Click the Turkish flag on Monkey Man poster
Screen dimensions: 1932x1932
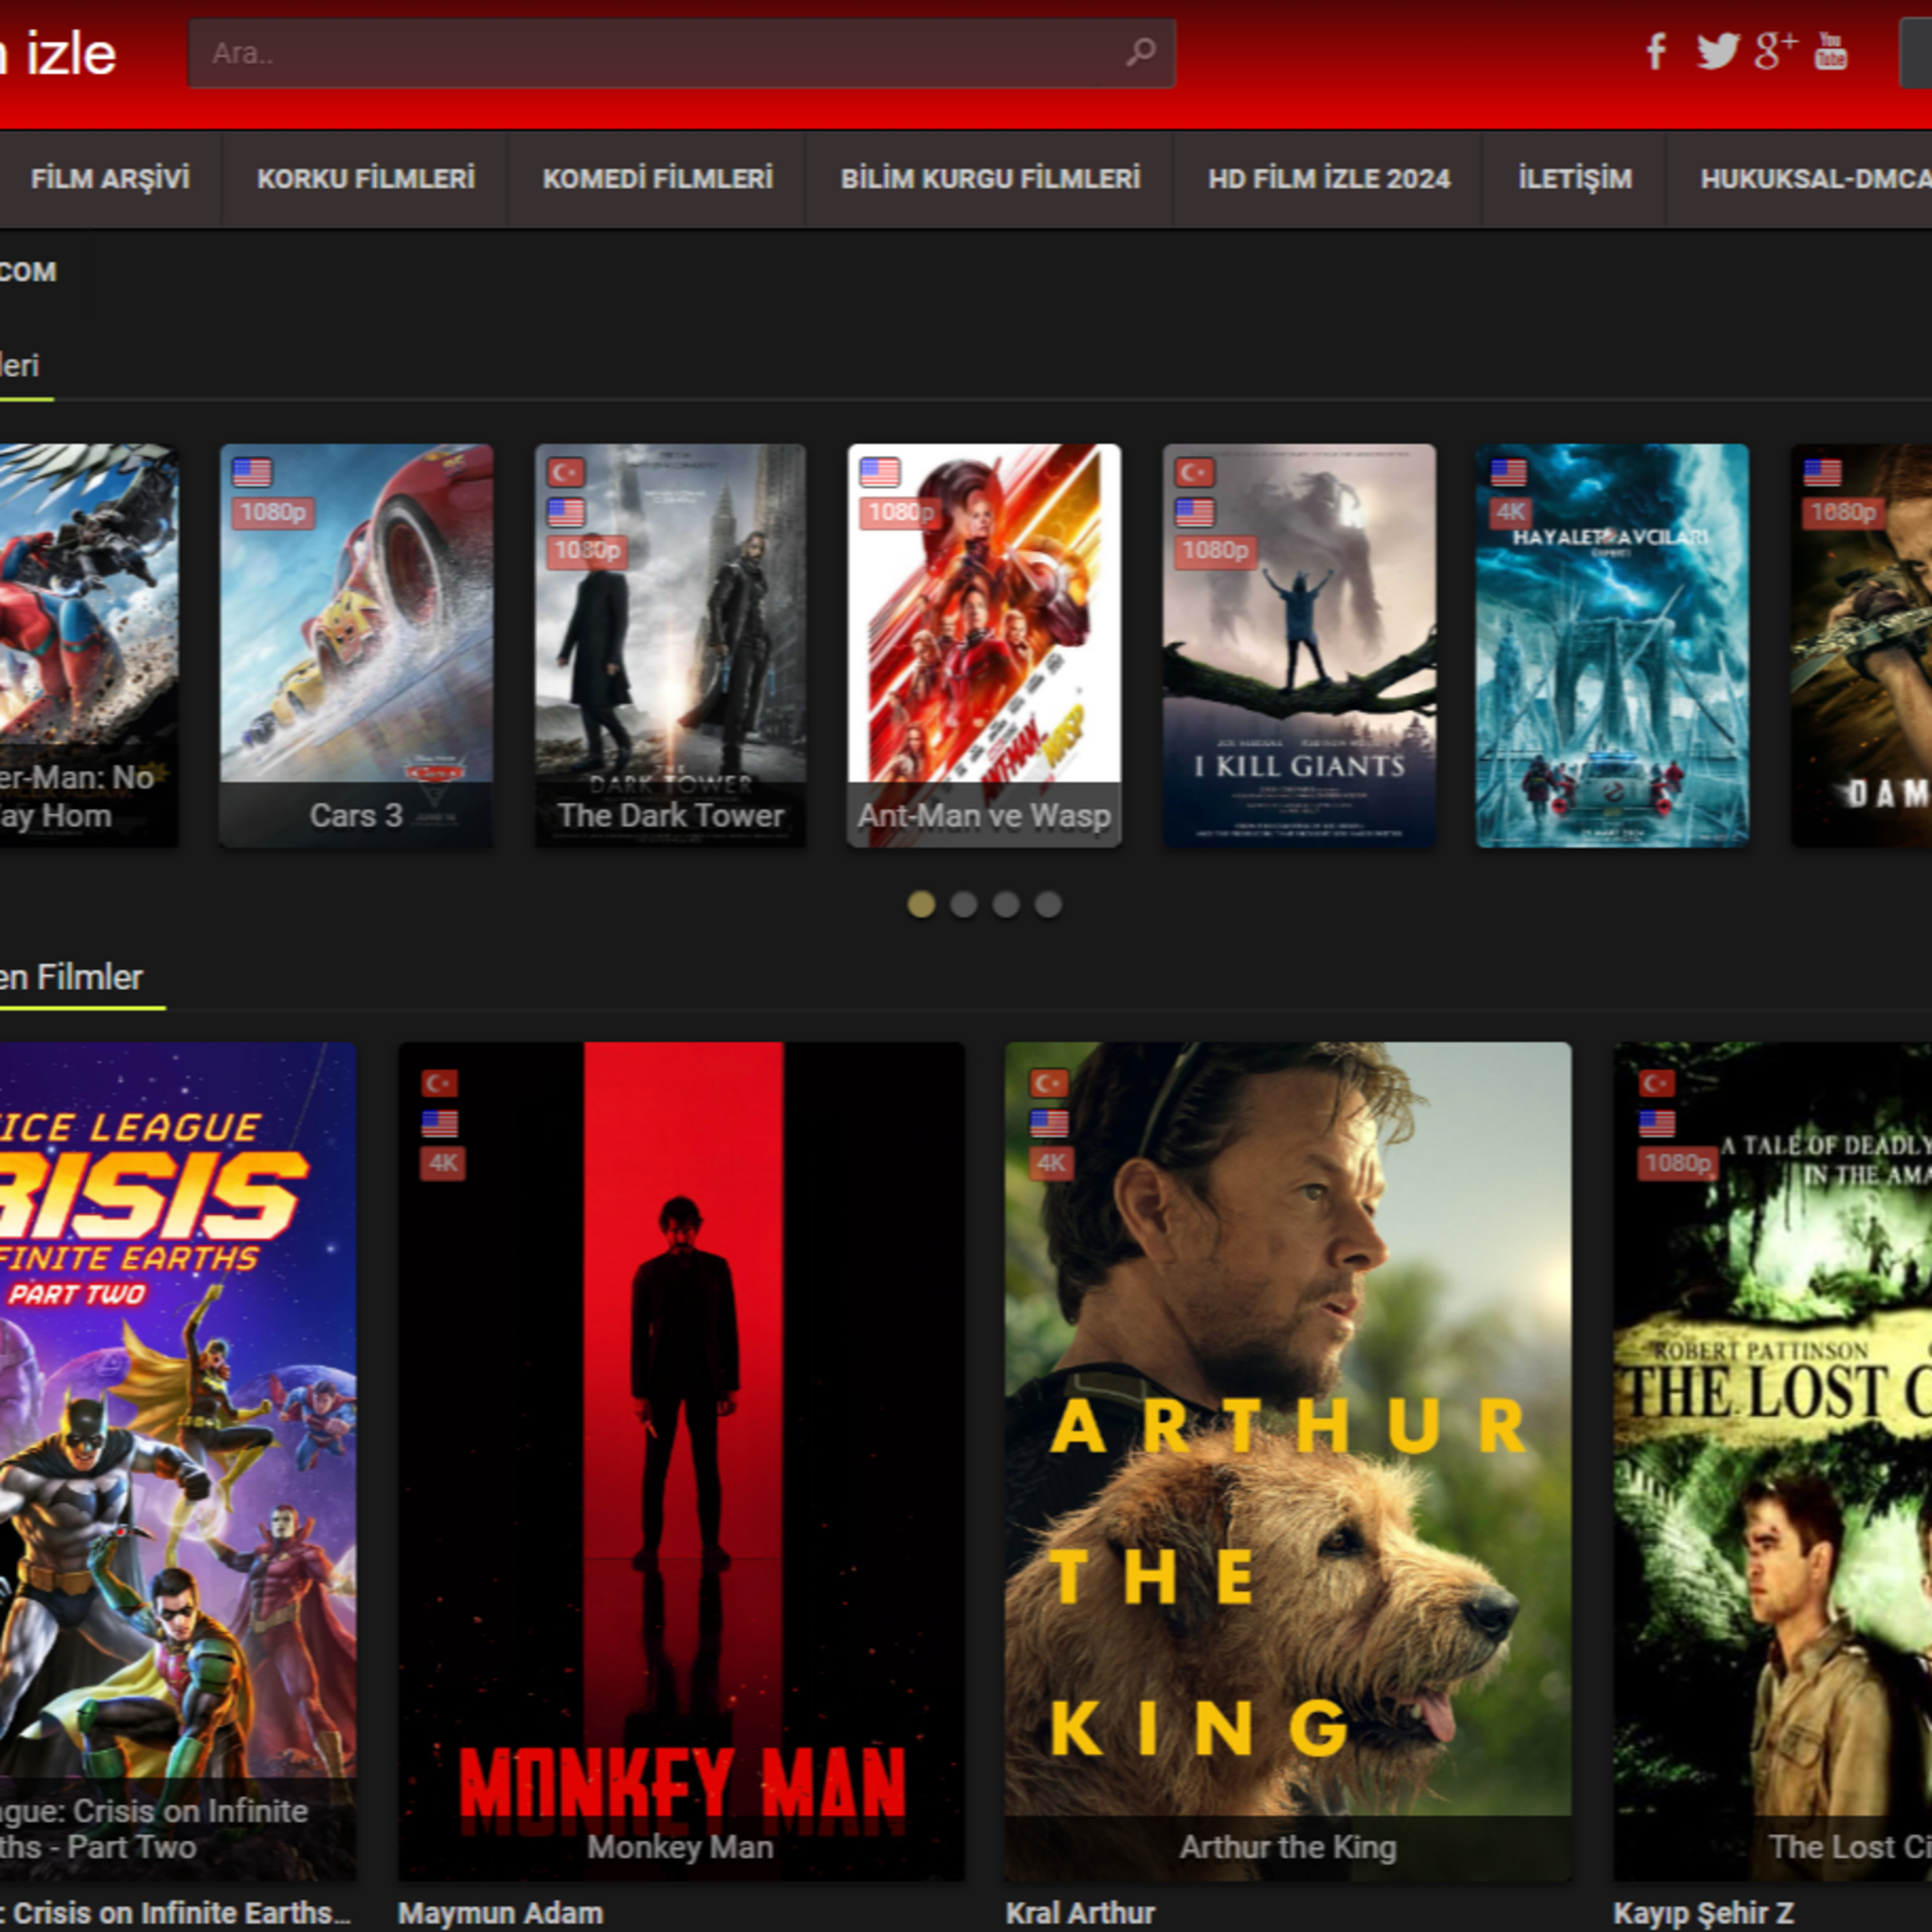[x=440, y=1083]
